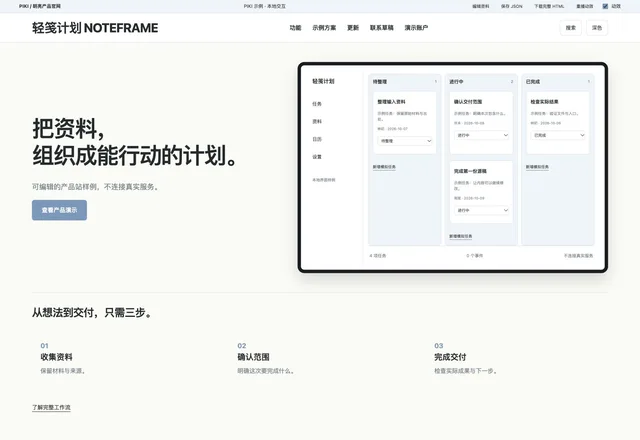Click 重播动效 in the top bar
Viewport: 640px width, 440px height.
click(x=584, y=6)
